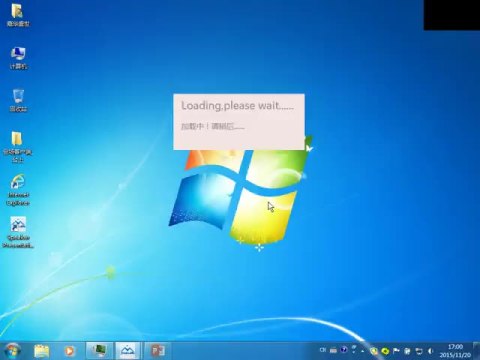Open the network tray icon

419,351
